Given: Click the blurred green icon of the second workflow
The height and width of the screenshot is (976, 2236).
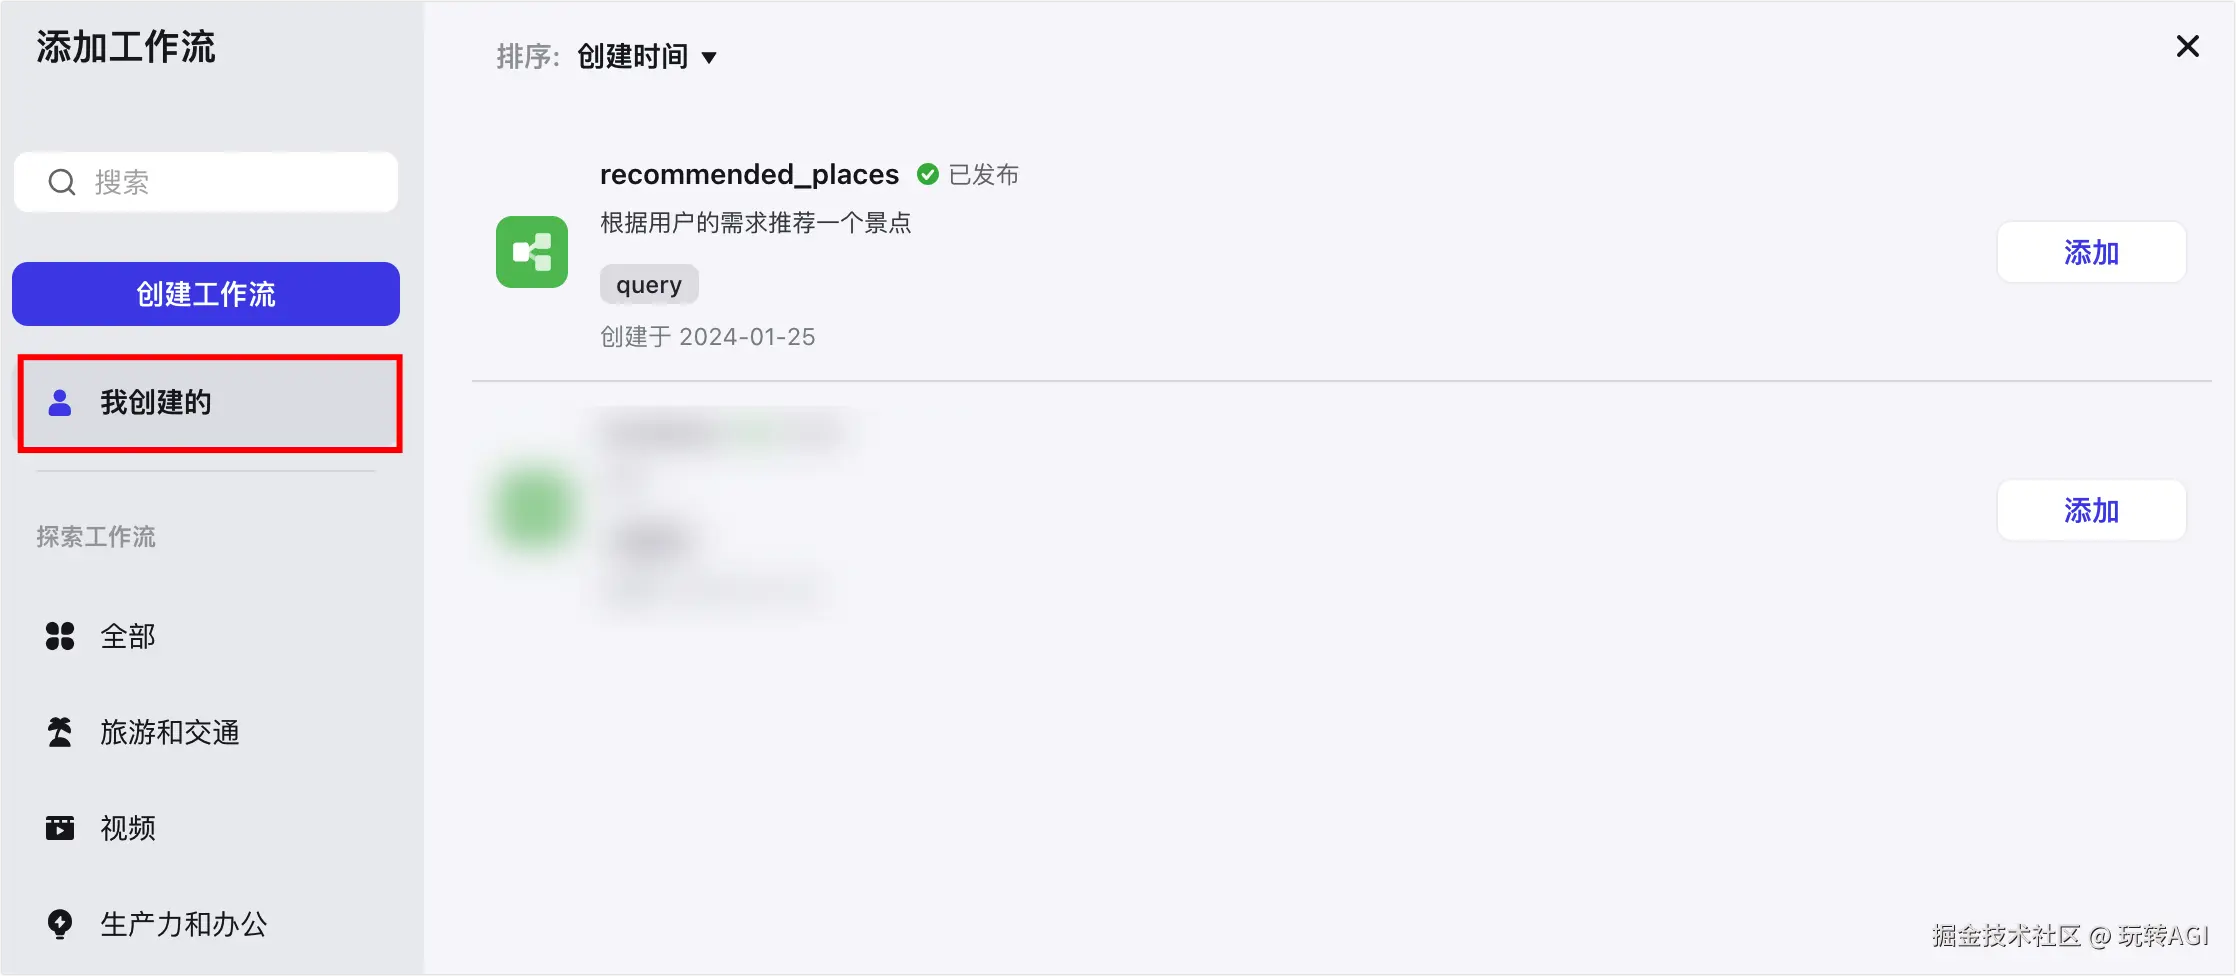Looking at the screenshot, I should coord(534,509).
